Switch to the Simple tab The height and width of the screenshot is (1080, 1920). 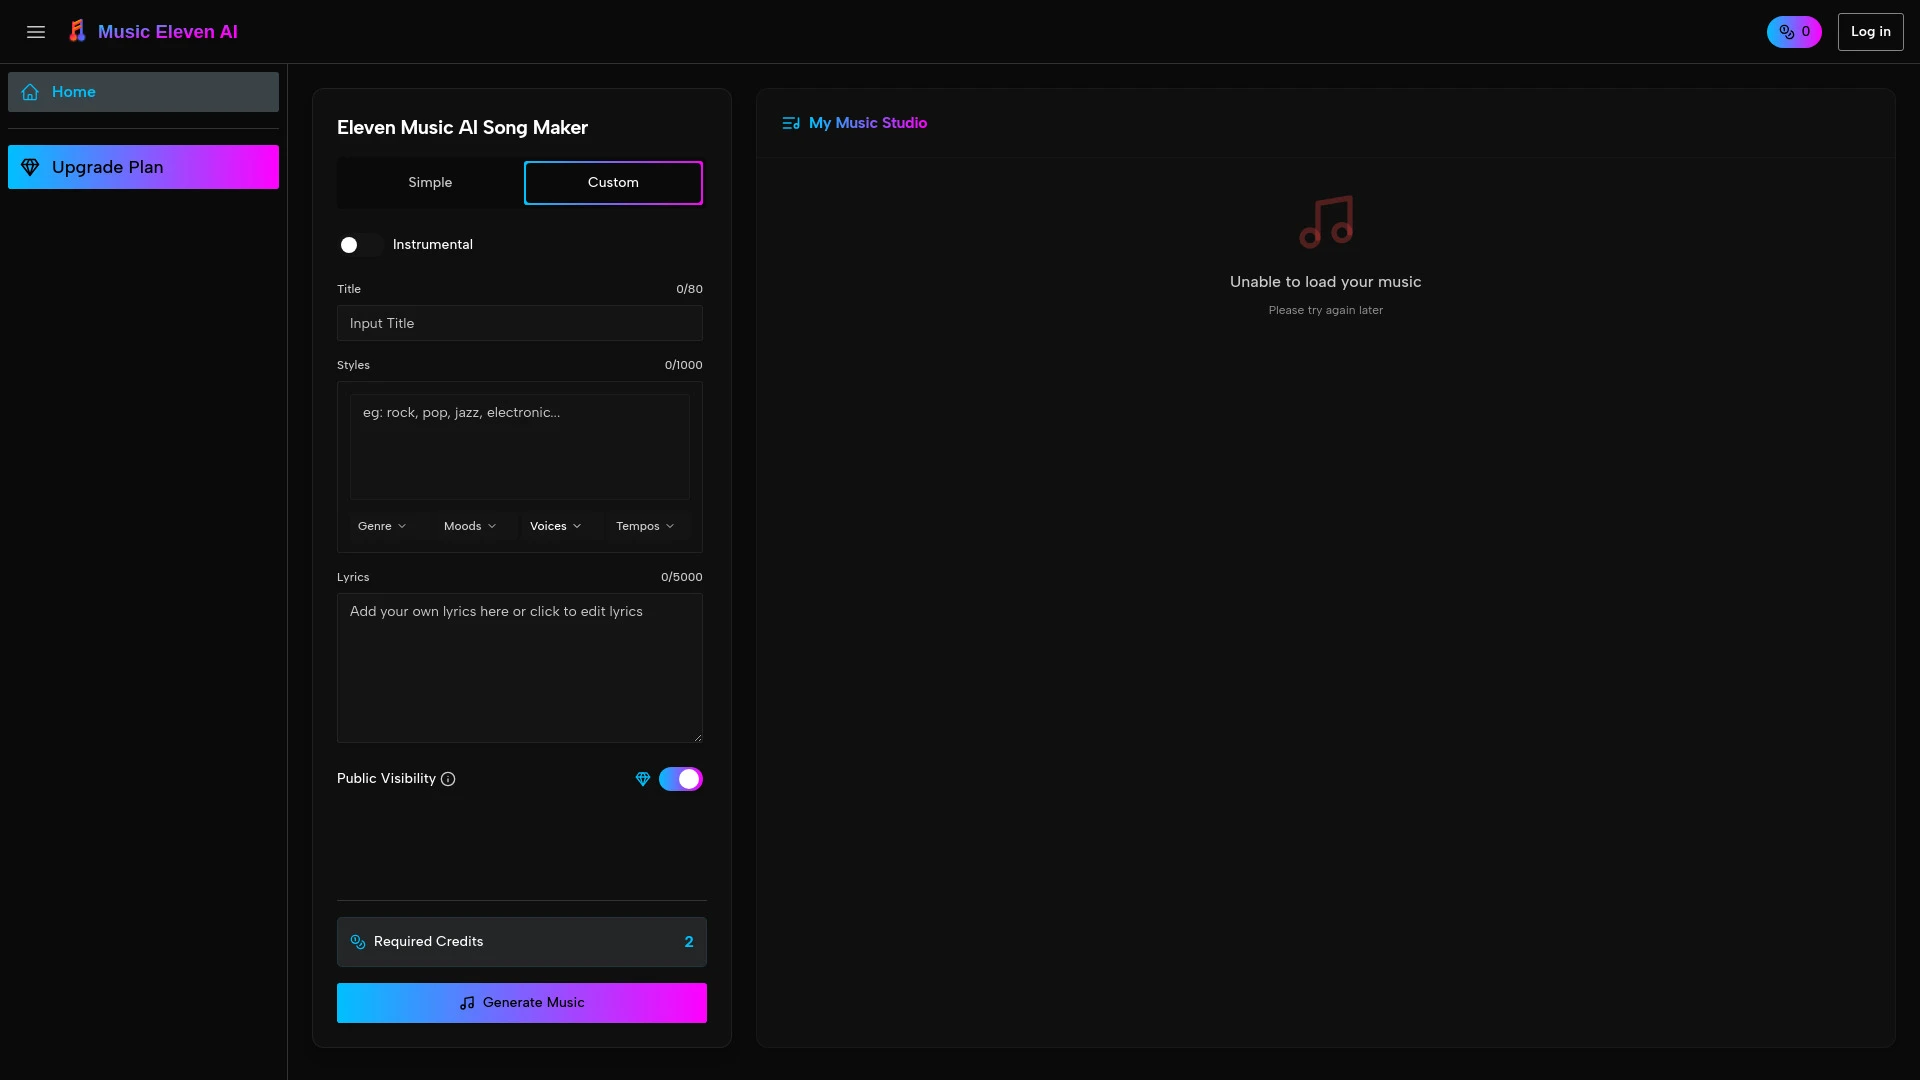[x=430, y=183]
